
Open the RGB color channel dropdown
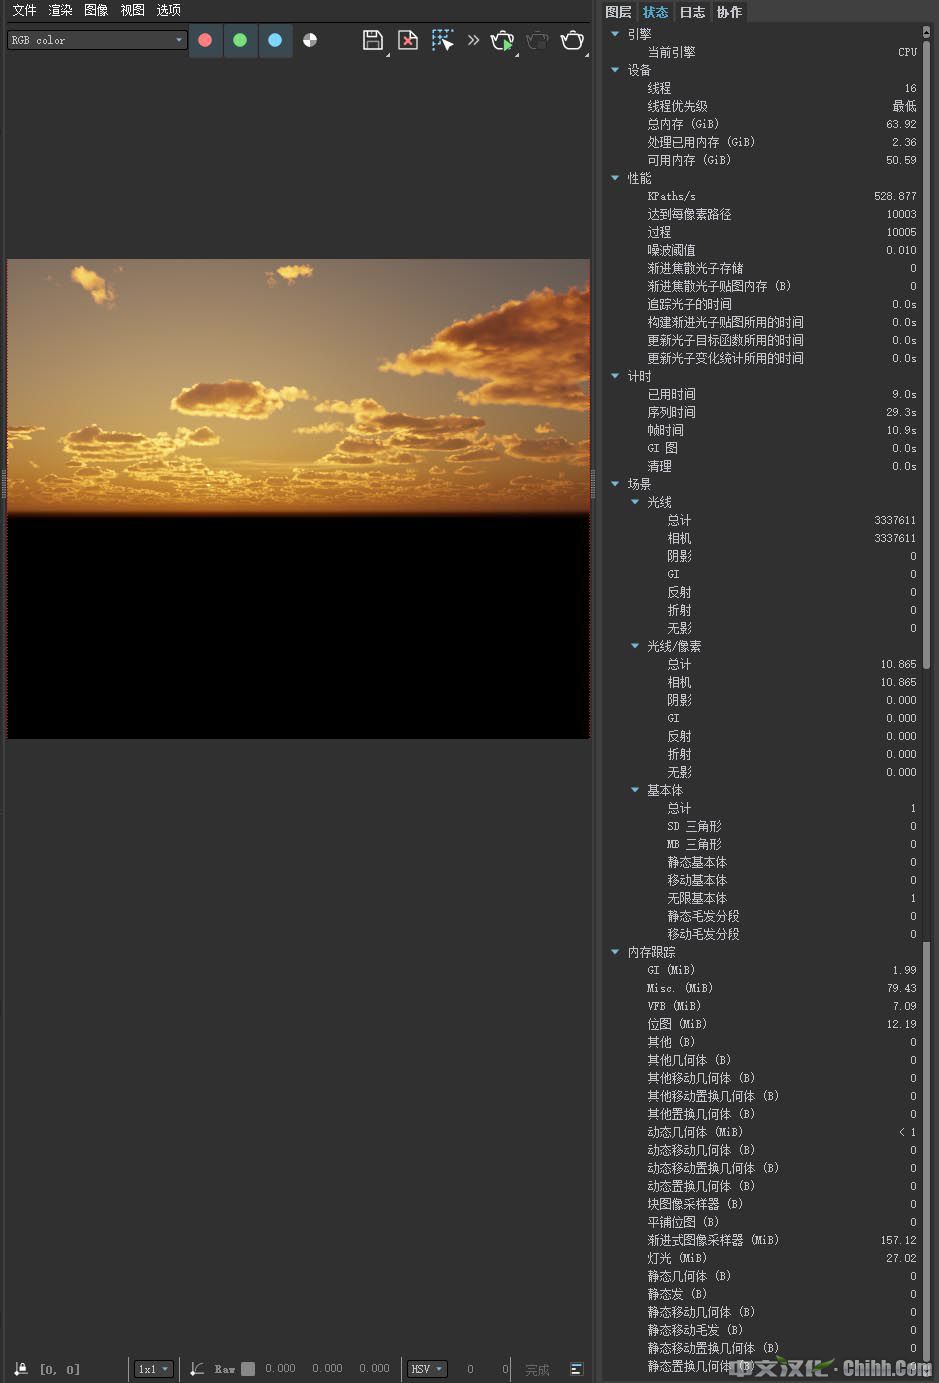97,40
